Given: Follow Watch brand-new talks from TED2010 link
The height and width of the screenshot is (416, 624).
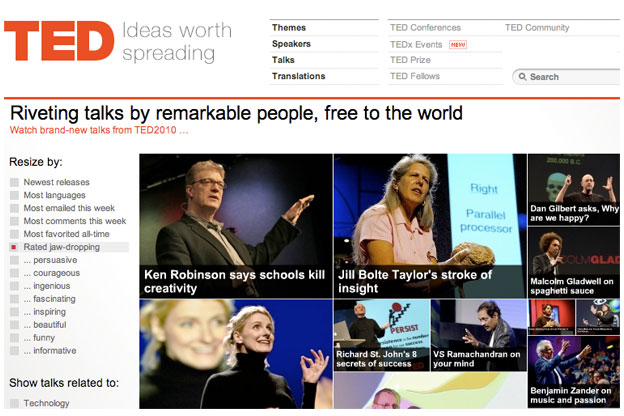Looking at the screenshot, I should [99, 130].
